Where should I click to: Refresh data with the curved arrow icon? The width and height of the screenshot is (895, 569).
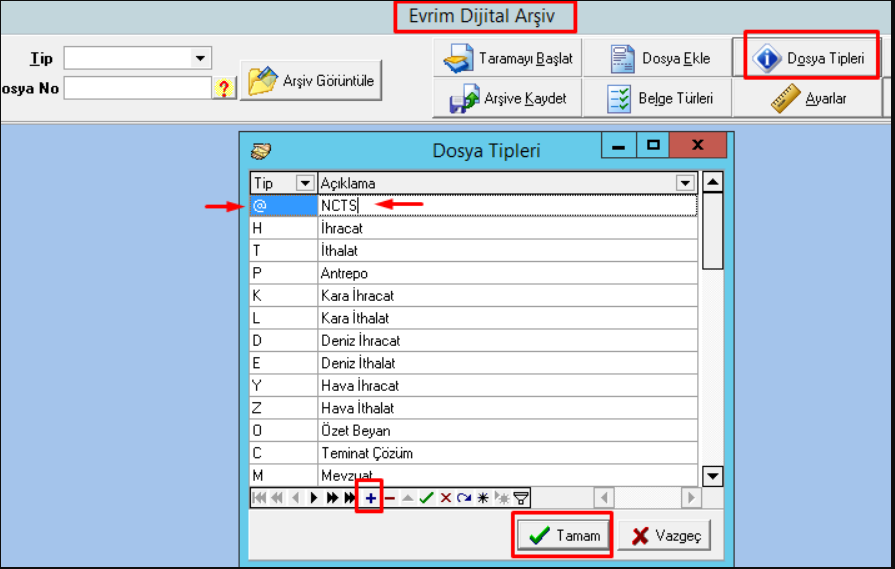pos(464,498)
